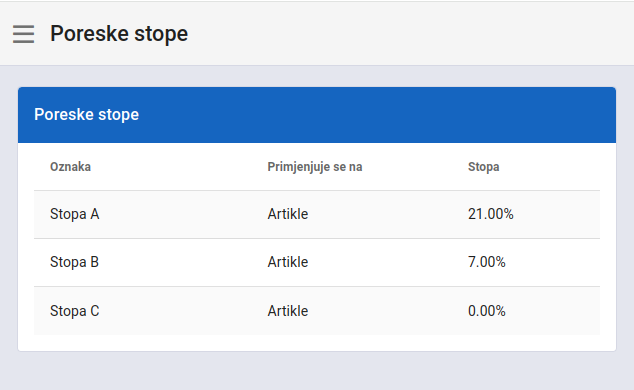Click the white card area below the table
This screenshot has height=390, width=634.
click(x=317, y=343)
